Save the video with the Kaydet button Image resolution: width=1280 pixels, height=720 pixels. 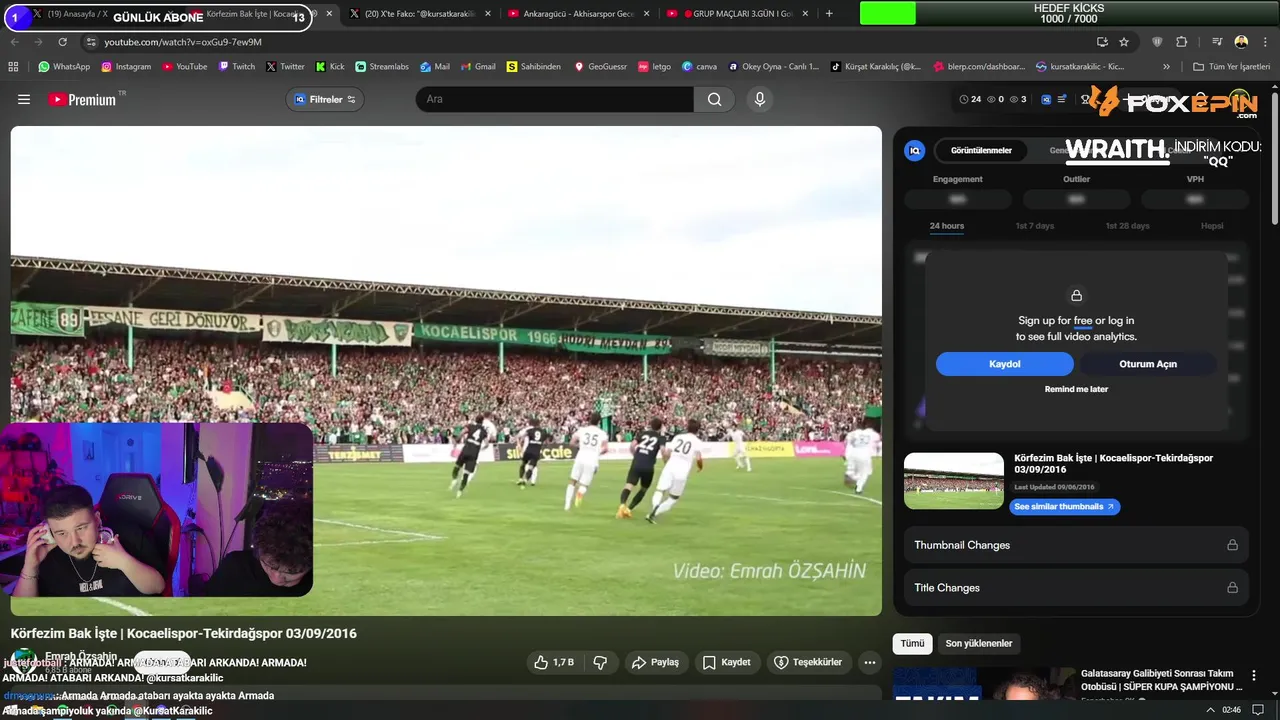pos(726,662)
